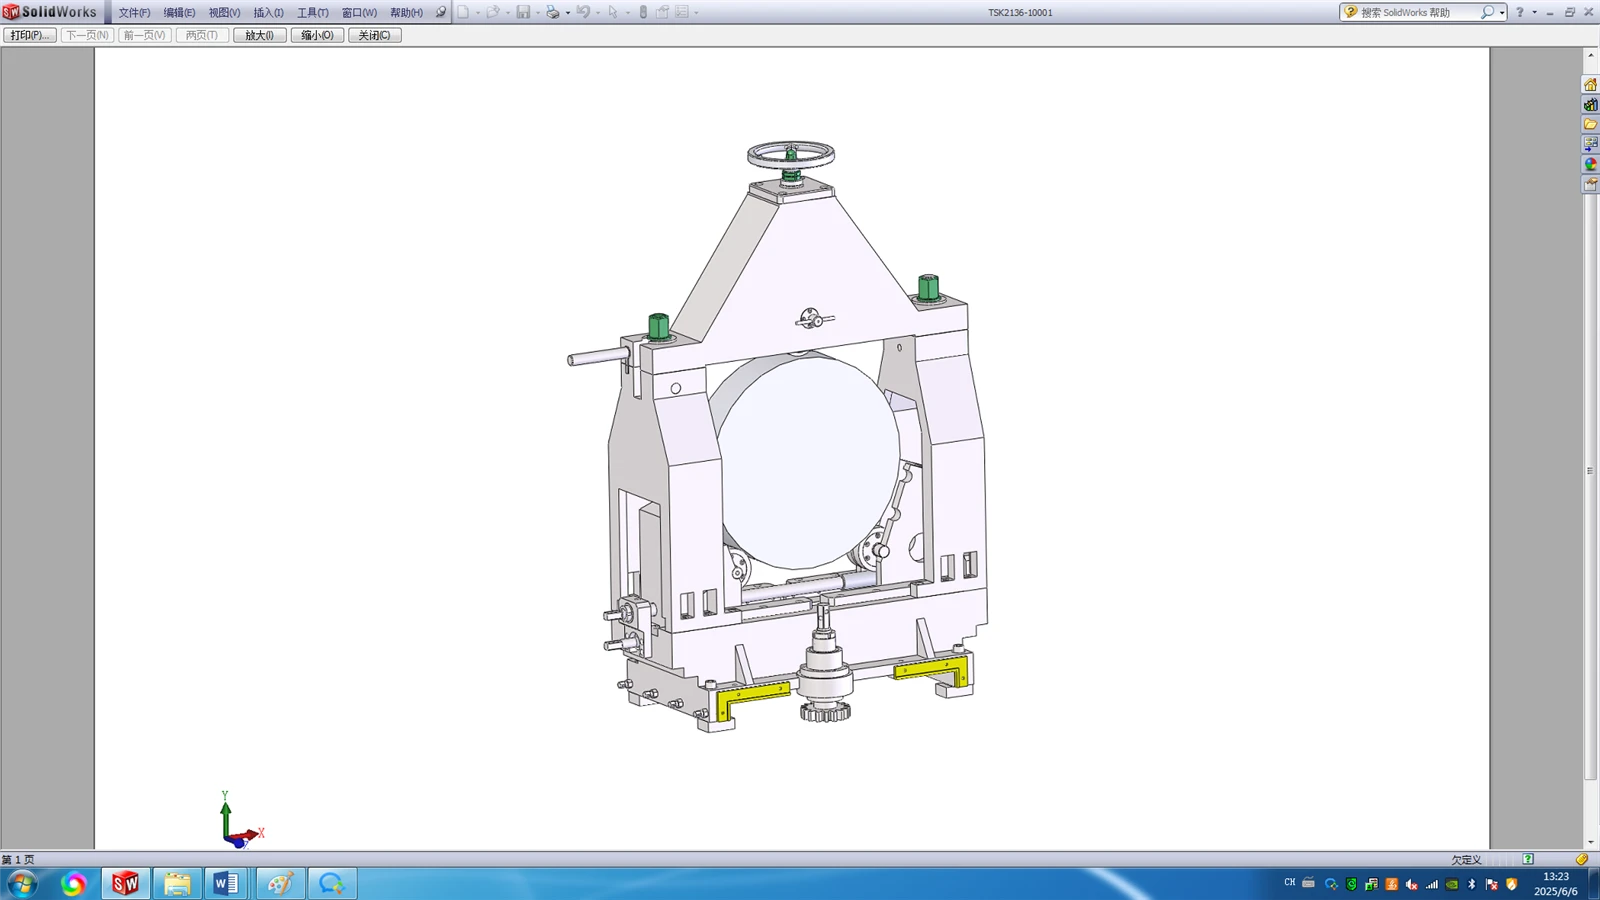Click the 关闭(C) close preview button
1600x900 pixels.
[375, 35]
